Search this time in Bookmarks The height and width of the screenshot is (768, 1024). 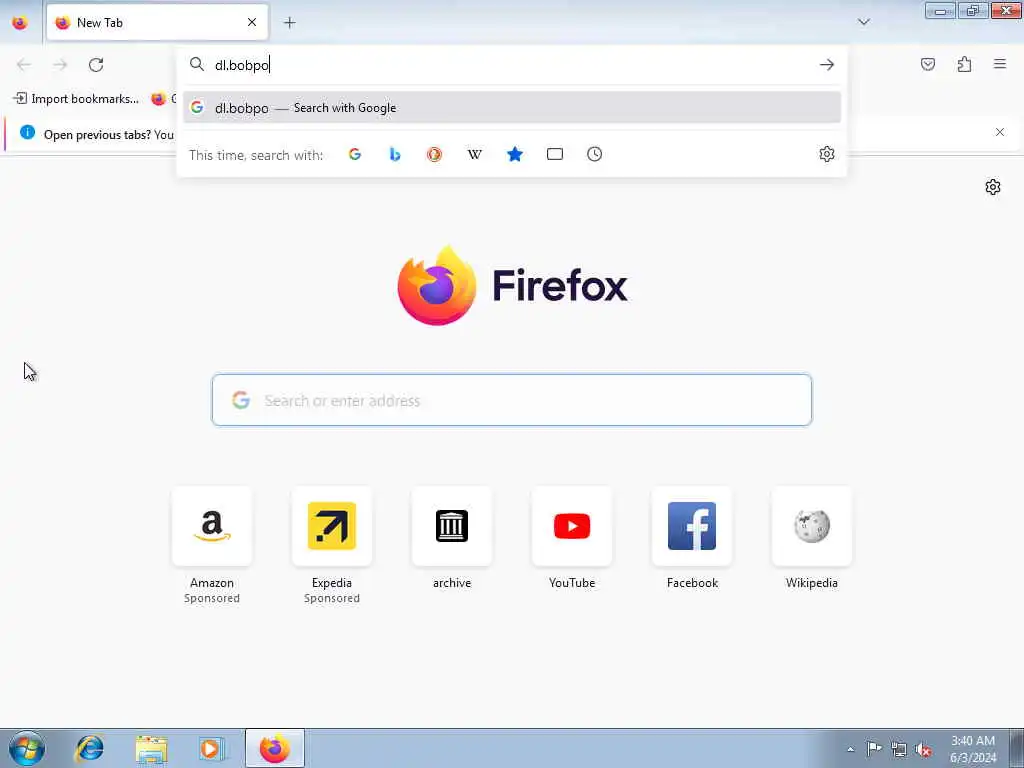pyautogui.click(x=515, y=154)
